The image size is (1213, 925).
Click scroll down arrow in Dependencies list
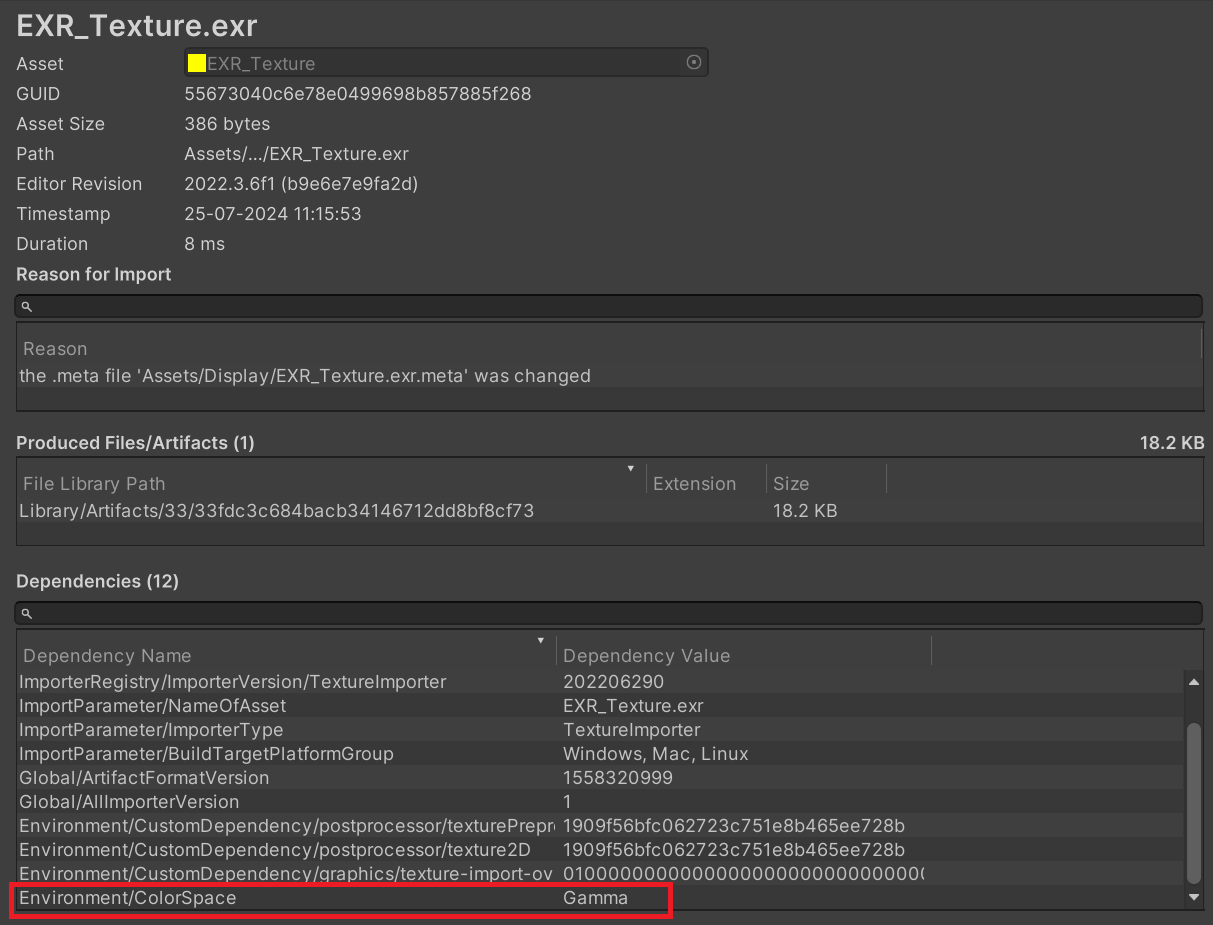(1193, 897)
